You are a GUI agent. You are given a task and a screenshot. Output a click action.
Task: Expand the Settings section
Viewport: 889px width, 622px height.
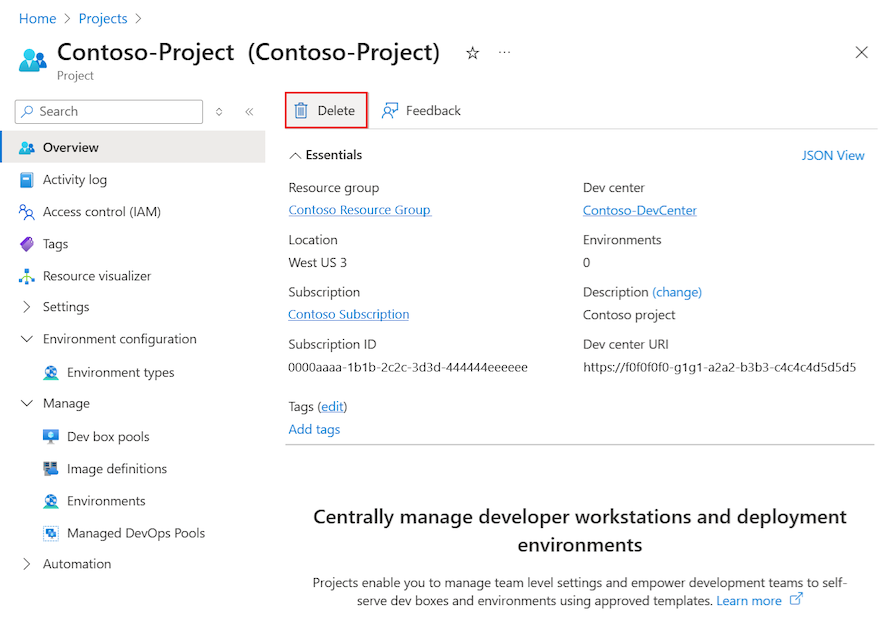27,307
